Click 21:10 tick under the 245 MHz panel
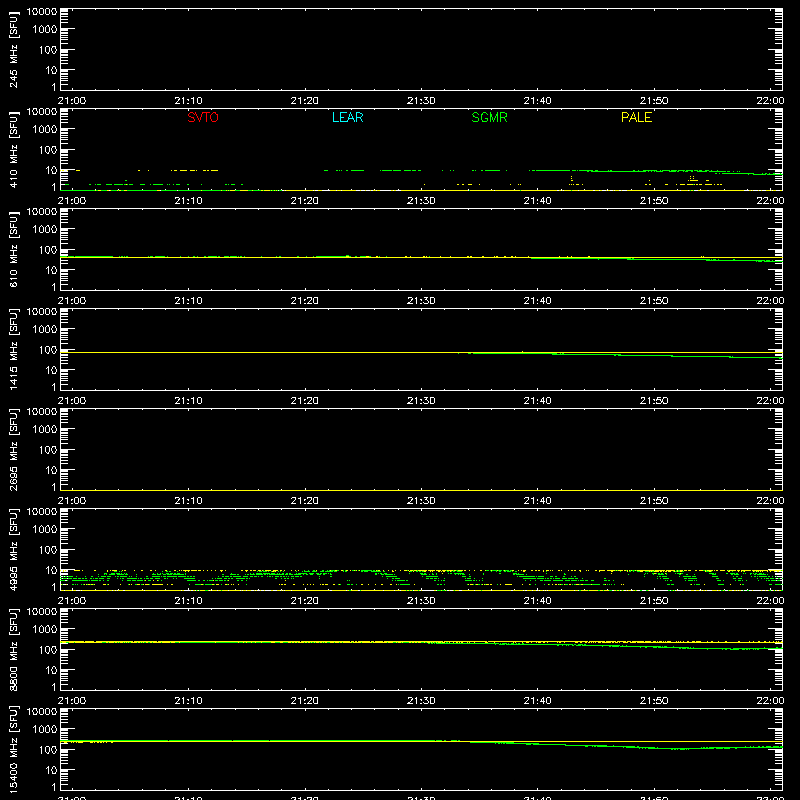Viewport: 800px width, 800px height. [x=188, y=101]
